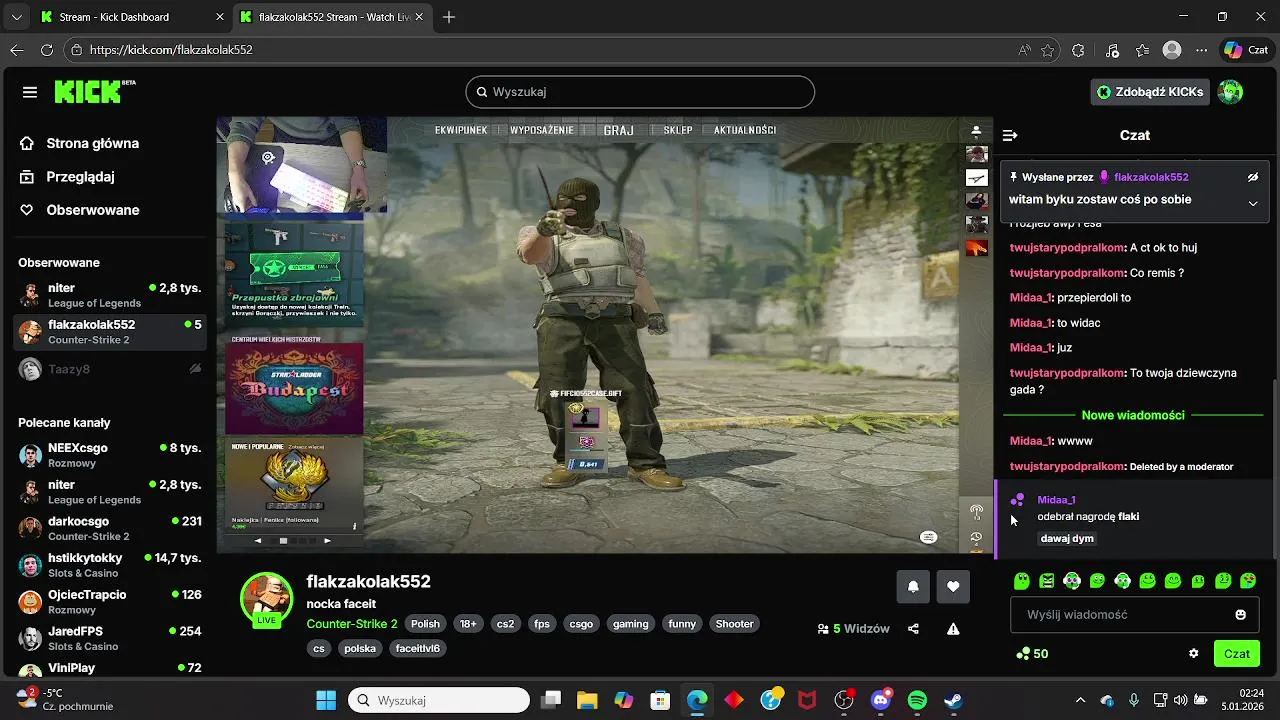This screenshot has width=1280, height=720.
Task: Select the cs2 tag
Action: [x=506, y=624]
